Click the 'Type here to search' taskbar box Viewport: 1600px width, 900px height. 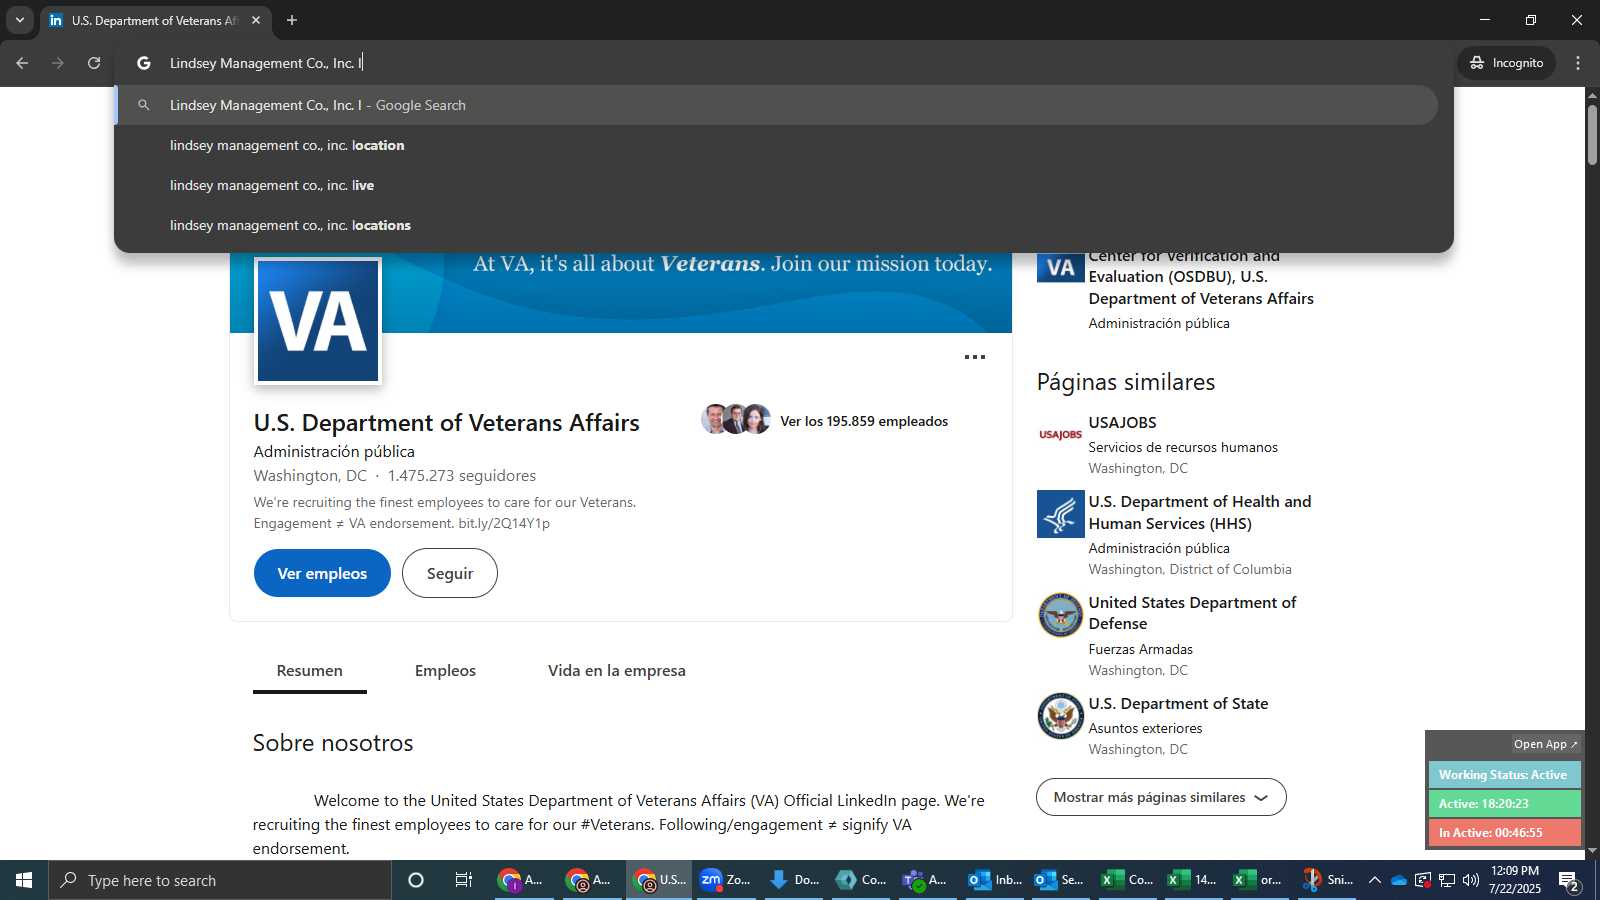220,880
